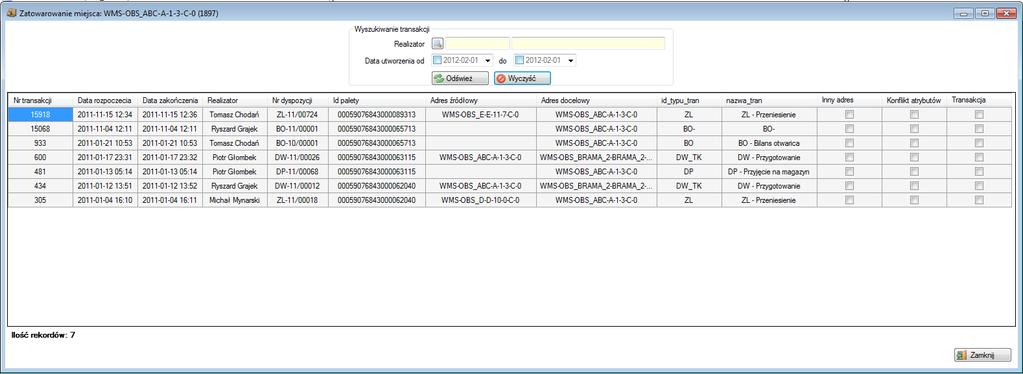Focus the long Realizator name input field
Image resolution: width=1023 pixels, height=374 pixels.
(588, 44)
